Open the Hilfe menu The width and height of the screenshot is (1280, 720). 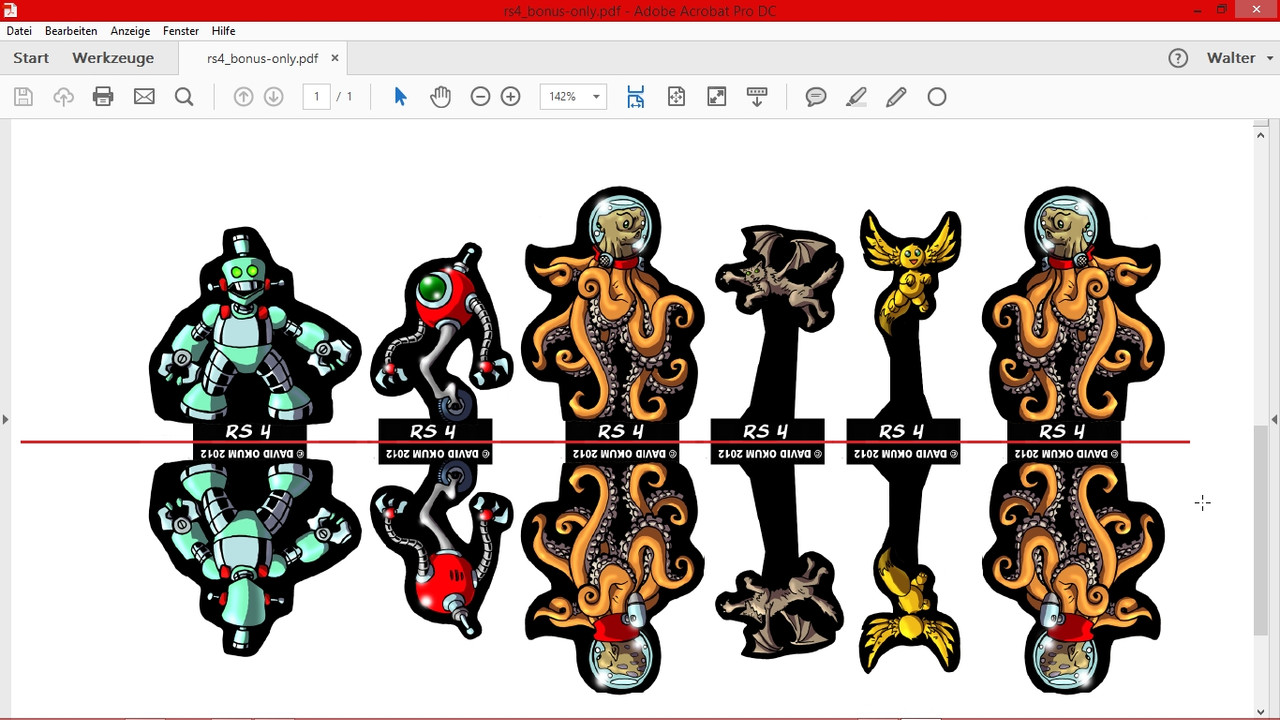223,31
